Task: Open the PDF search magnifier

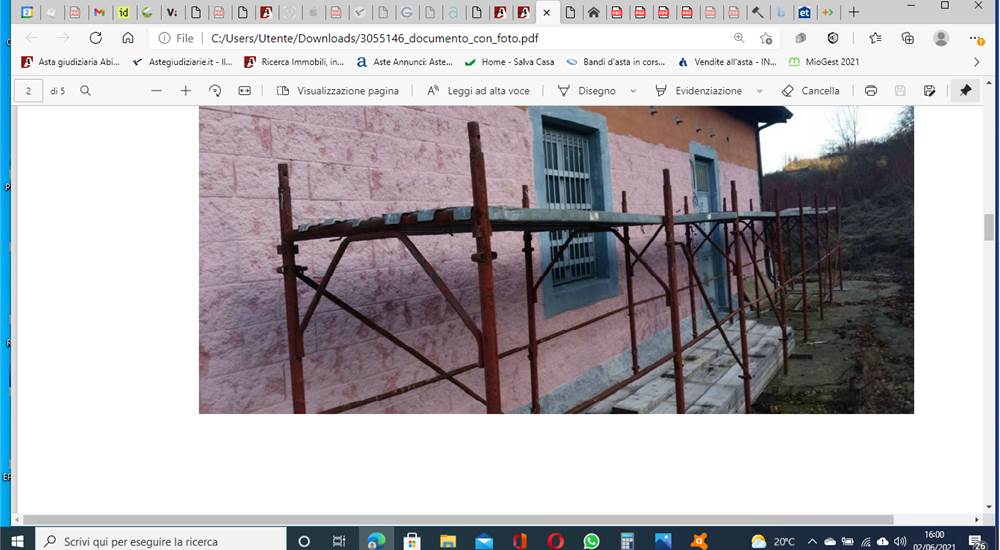Action: (85, 91)
